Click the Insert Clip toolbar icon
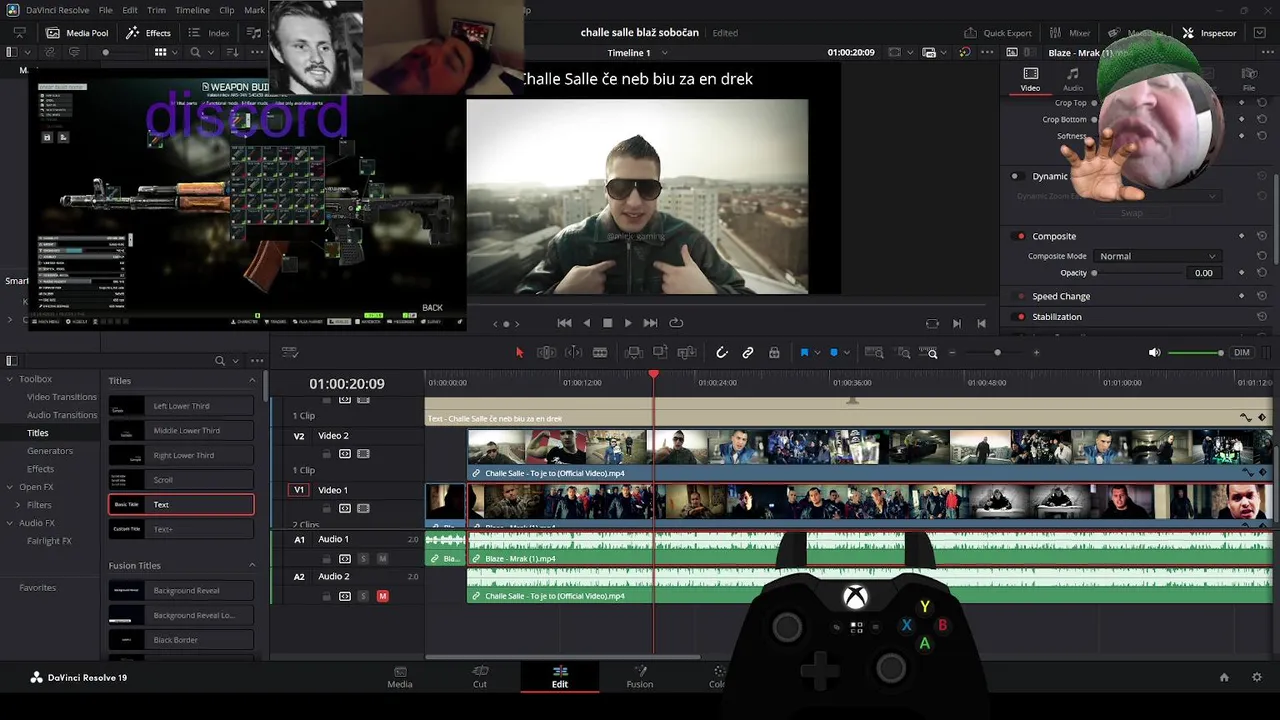This screenshot has width=1280, height=720. click(x=633, y=352)
